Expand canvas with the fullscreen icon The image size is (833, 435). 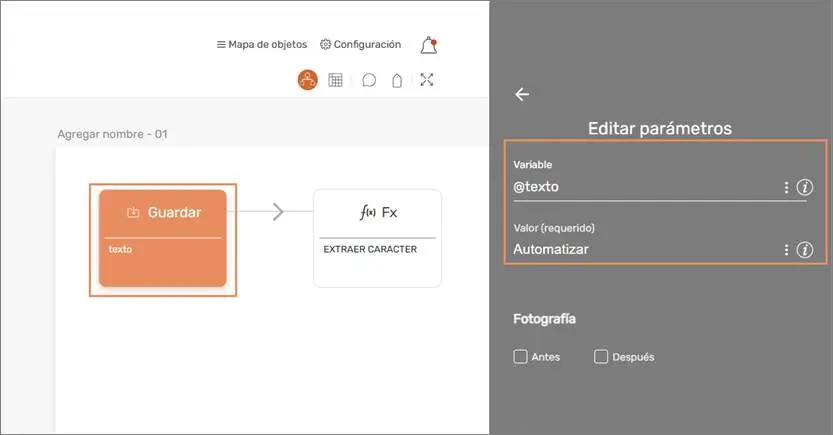[427, 81]
